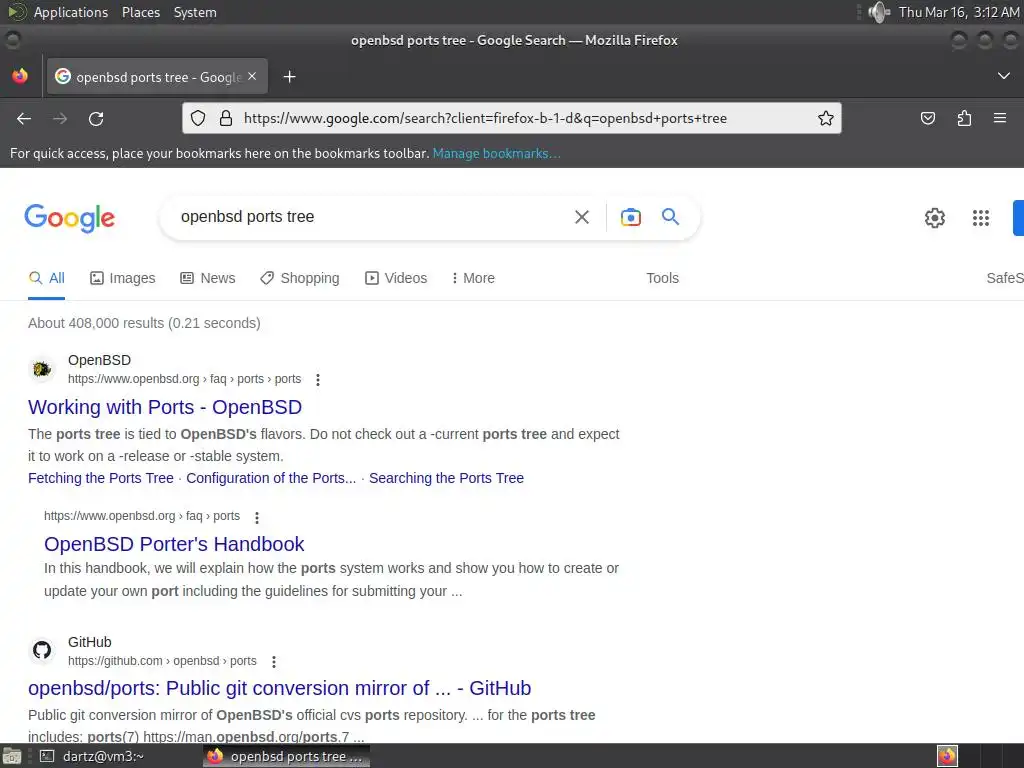Viewport: 1024px width, 768px height.
Task: Open the Places menu
Action: (x=140, y=12)
